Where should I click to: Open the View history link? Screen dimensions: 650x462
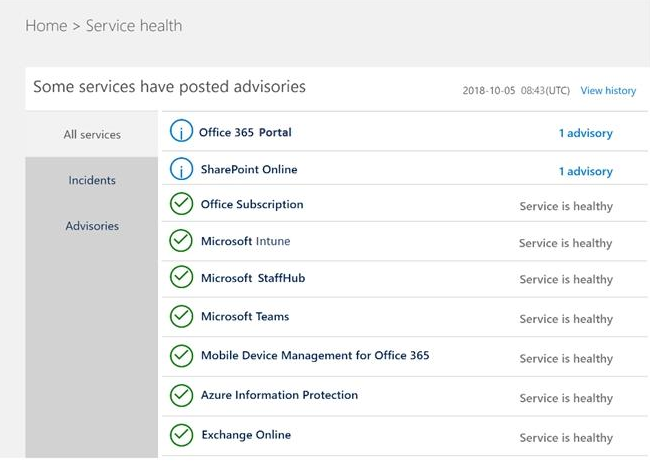608,91
